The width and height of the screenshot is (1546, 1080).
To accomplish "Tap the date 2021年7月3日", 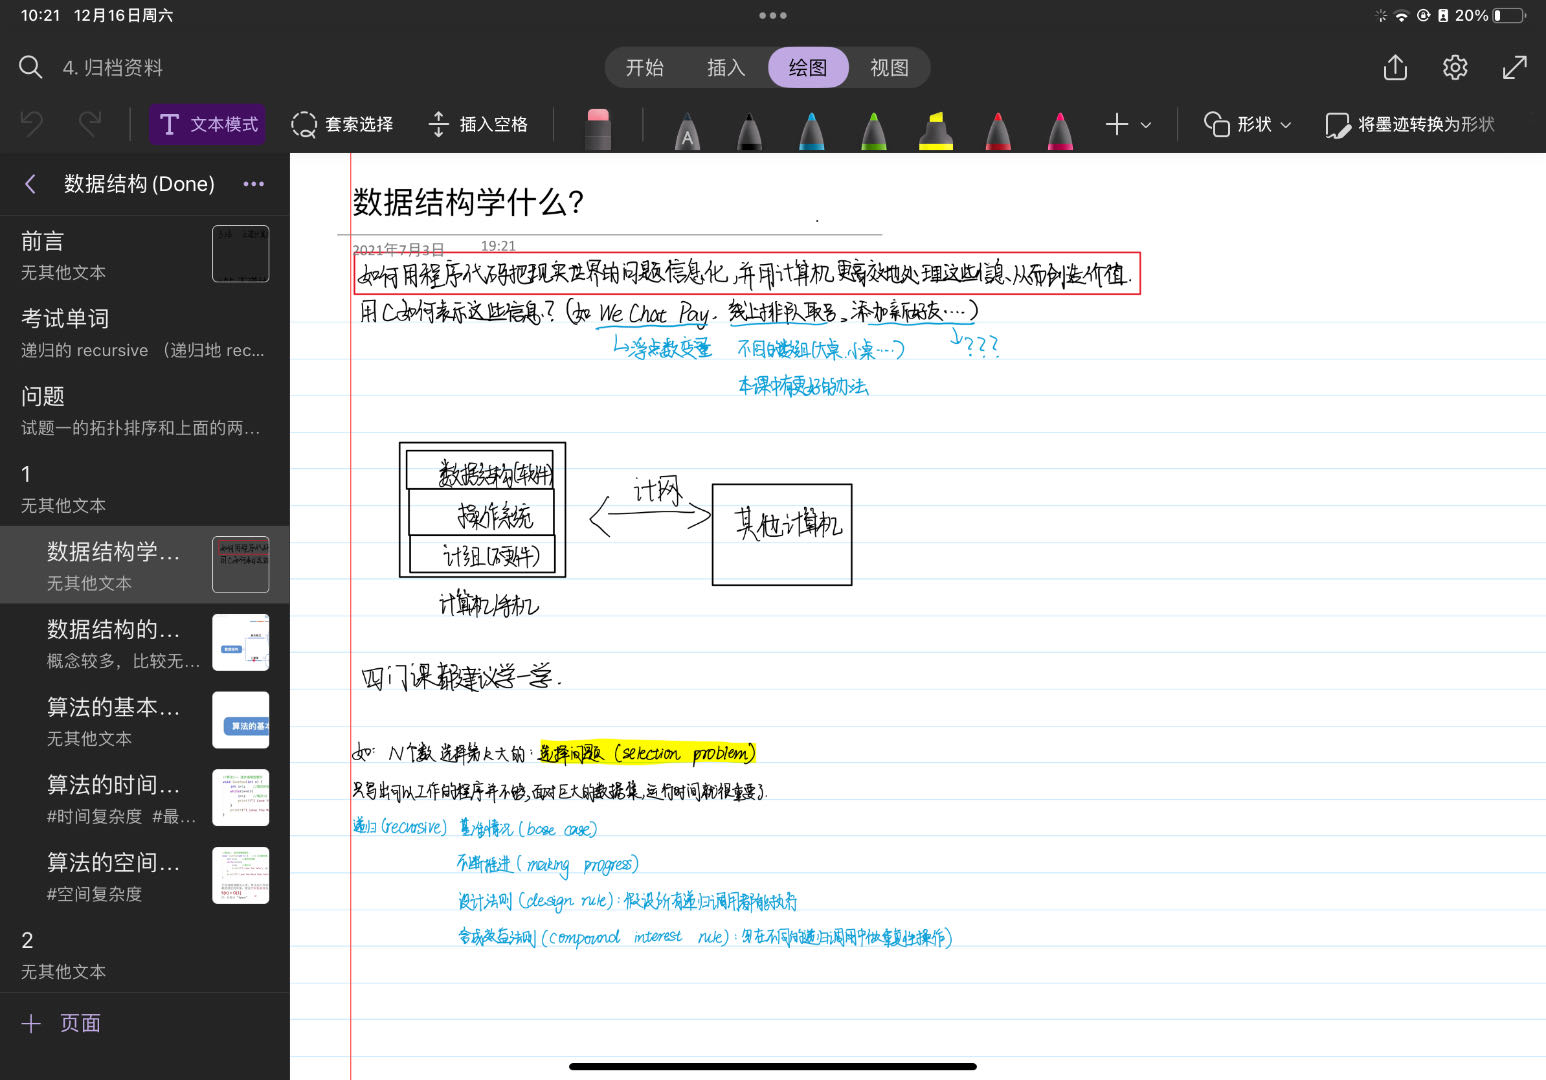I will pyautogui.click(x=398, y=249).
